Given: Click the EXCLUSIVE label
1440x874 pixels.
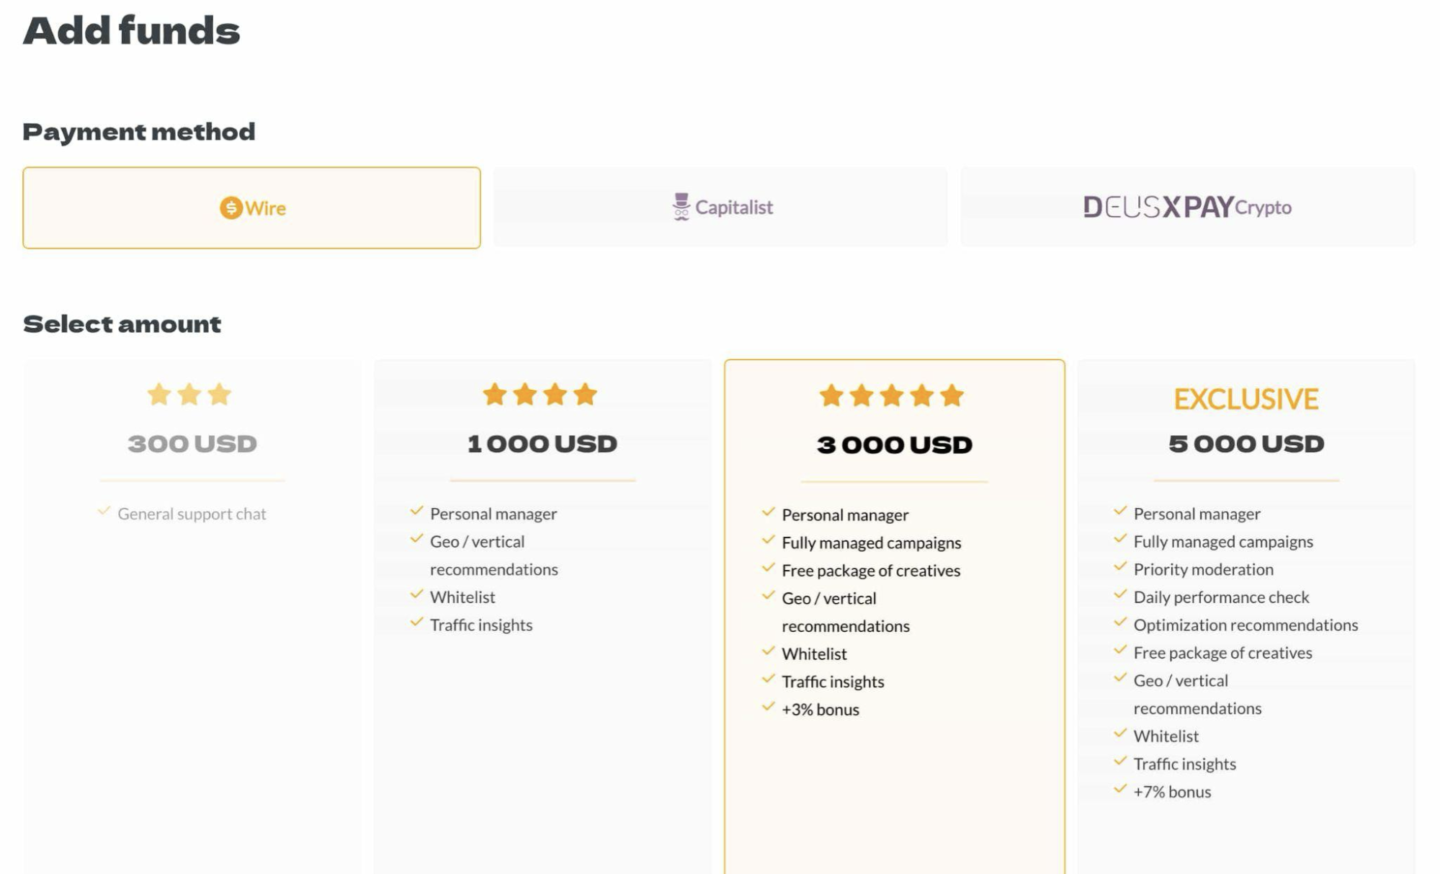Looking at the screenshot, I should (1246, 399).
